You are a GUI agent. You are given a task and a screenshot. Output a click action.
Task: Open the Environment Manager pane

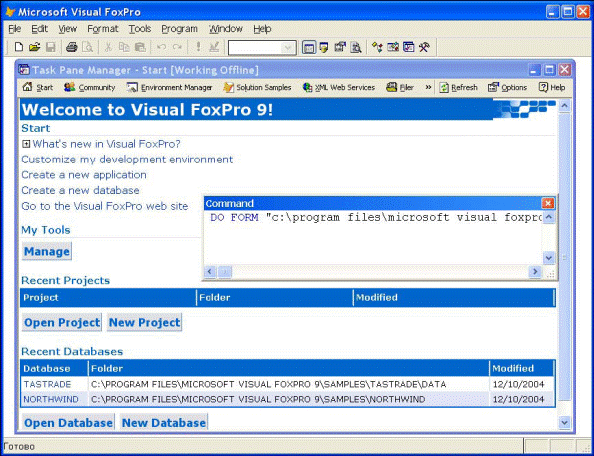click(169, 87)
